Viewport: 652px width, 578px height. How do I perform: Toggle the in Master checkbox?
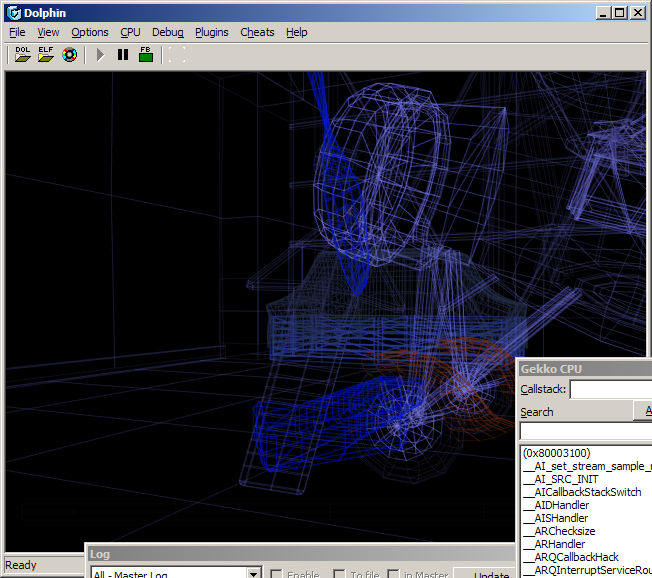[393, 574]
